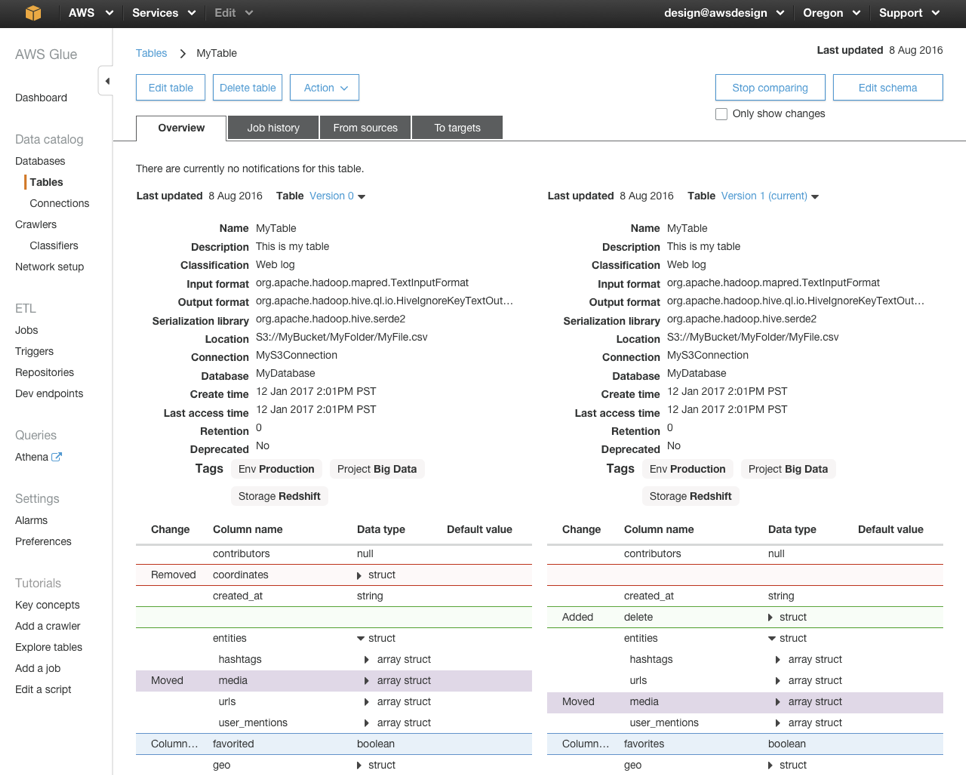
Task: Open the Services dropdown menu
Action: click(x=164, y=13)
